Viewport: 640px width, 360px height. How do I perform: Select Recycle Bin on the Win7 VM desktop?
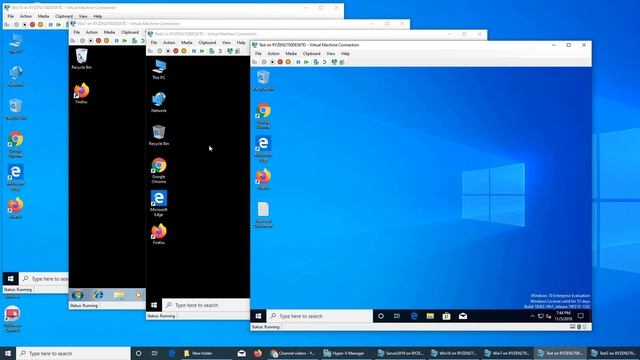pyautogui.click(x=82, y=59)
